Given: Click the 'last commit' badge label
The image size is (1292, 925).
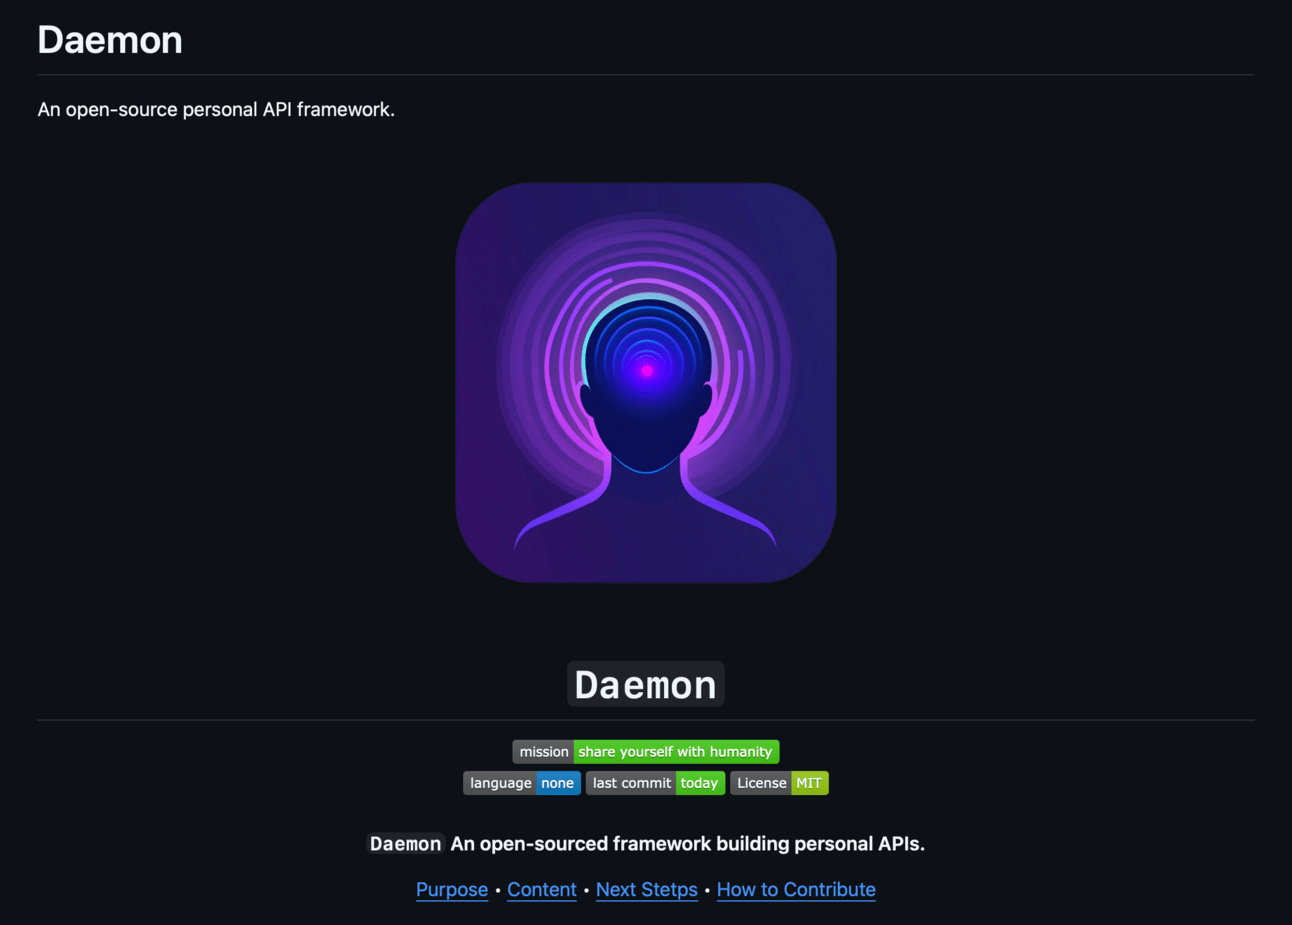Looking at the screenshot, I should tap(631, 783).
